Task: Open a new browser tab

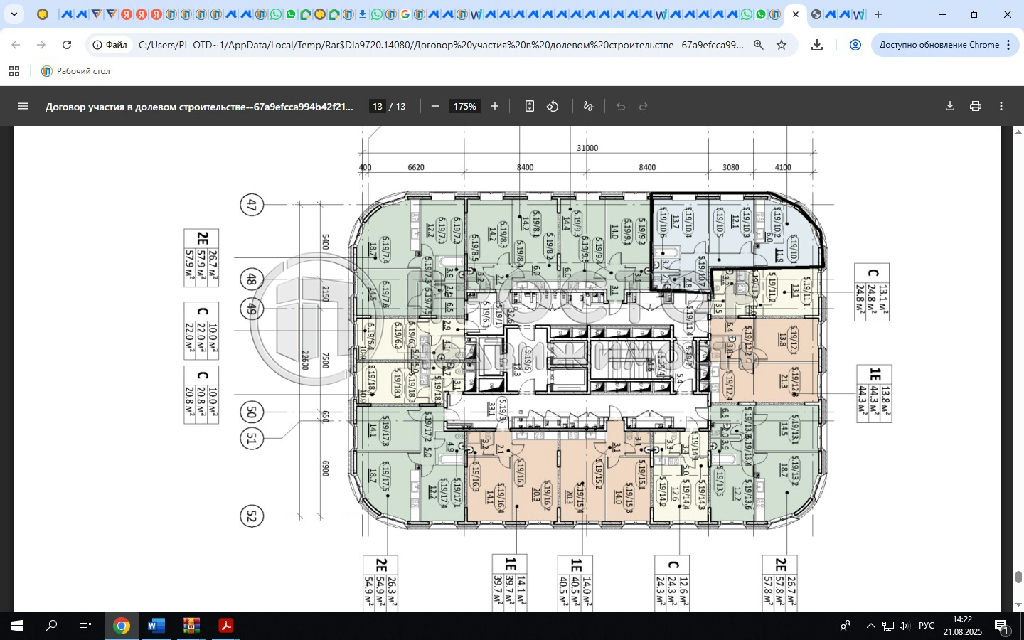Action: (878, 15)
